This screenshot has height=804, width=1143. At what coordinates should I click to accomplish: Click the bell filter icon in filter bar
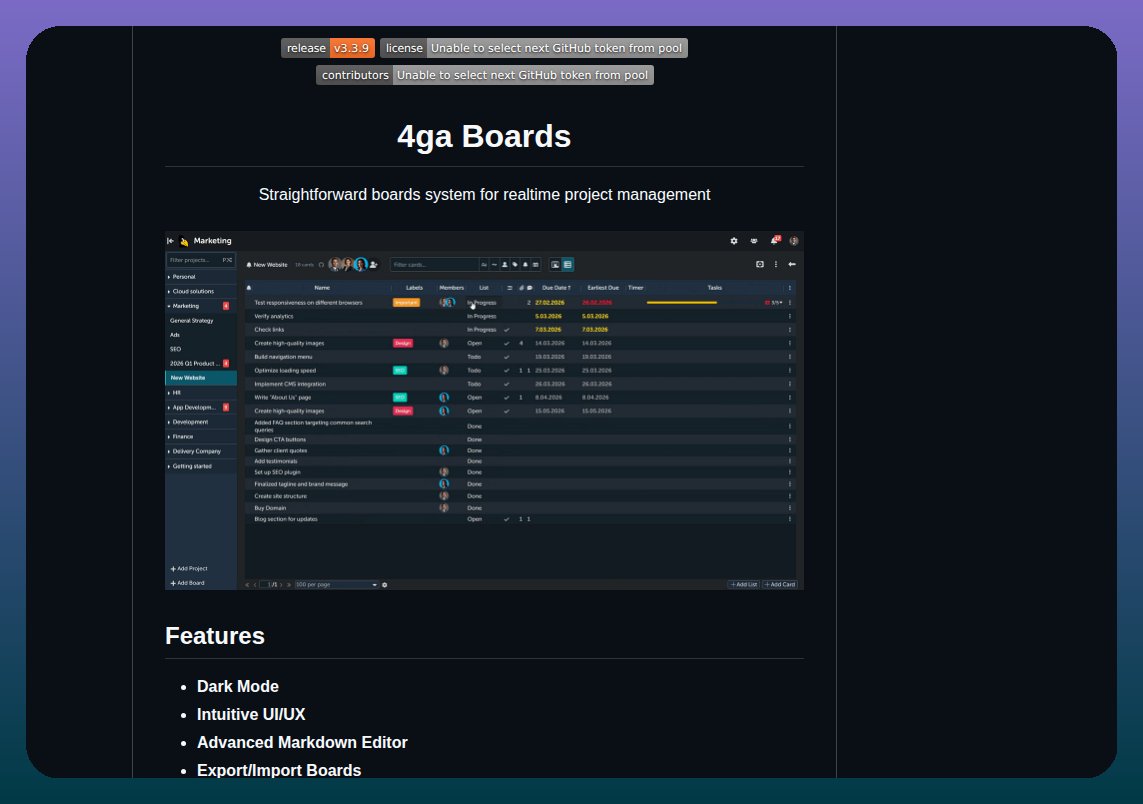pos(525,265)
